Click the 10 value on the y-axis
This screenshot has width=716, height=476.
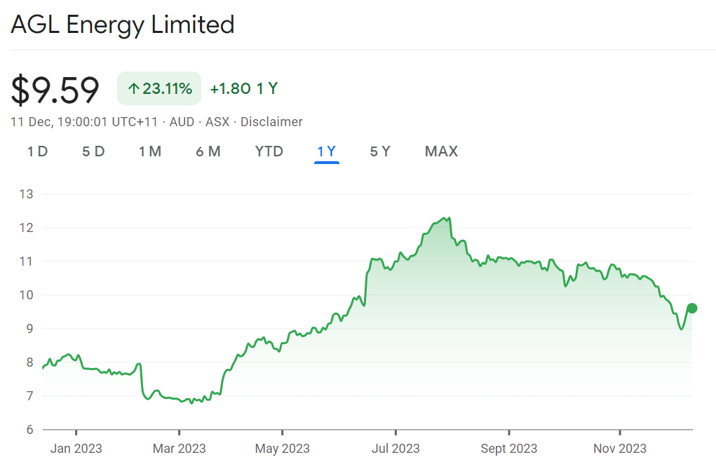pos(26,295)
